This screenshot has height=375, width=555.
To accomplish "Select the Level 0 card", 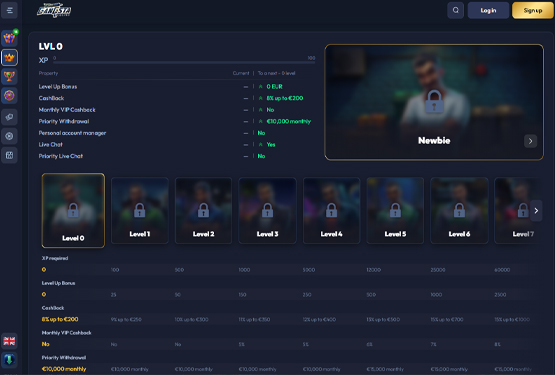I will 73,210.
